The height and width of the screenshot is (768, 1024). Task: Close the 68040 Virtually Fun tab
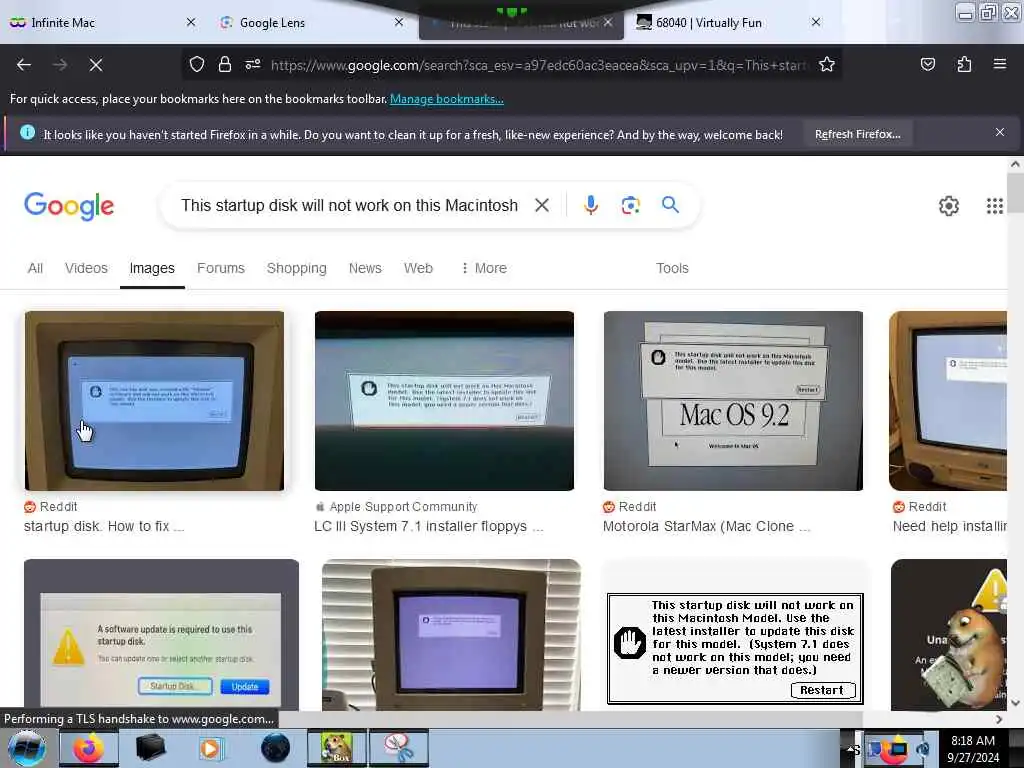(x=816, y=22)
